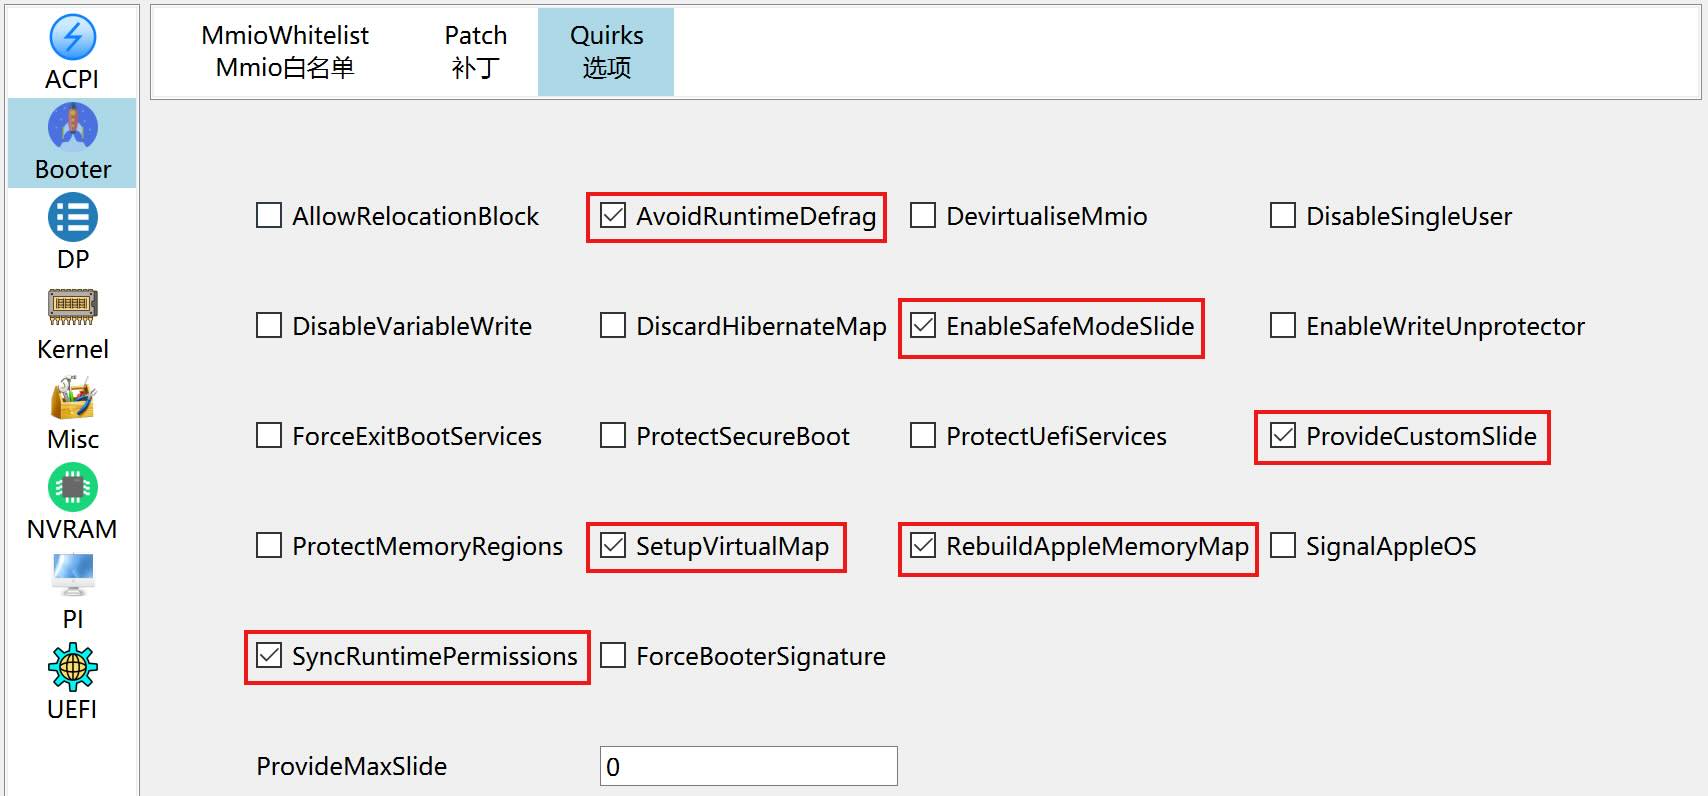Uncheck ProvideCustomSlide
This screenshot has width=1708, height=796.
(x=1283, y=436)
